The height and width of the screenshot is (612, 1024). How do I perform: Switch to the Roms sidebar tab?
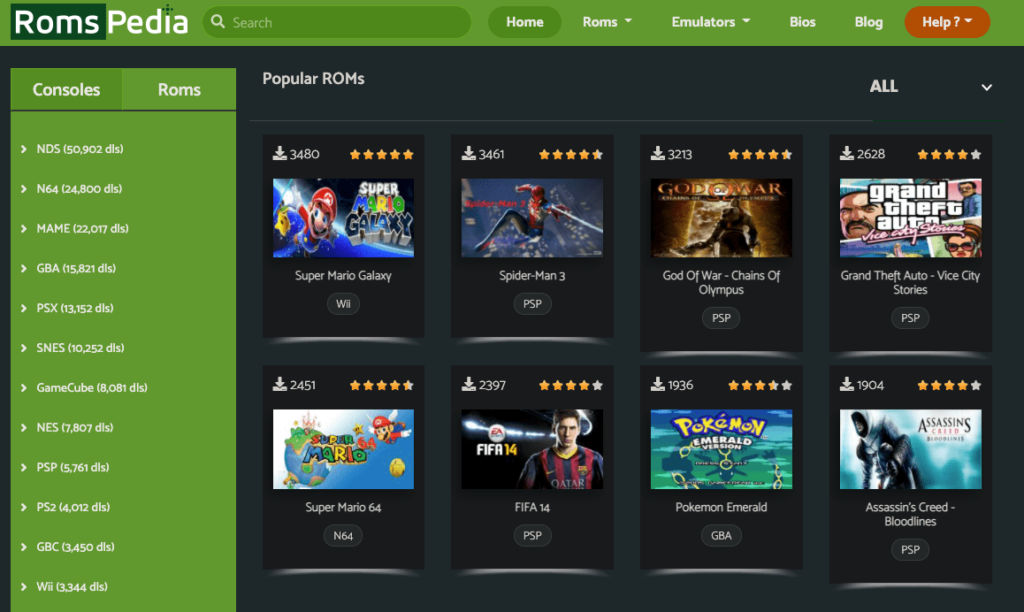pyautogui.click(x=179, y=90)
